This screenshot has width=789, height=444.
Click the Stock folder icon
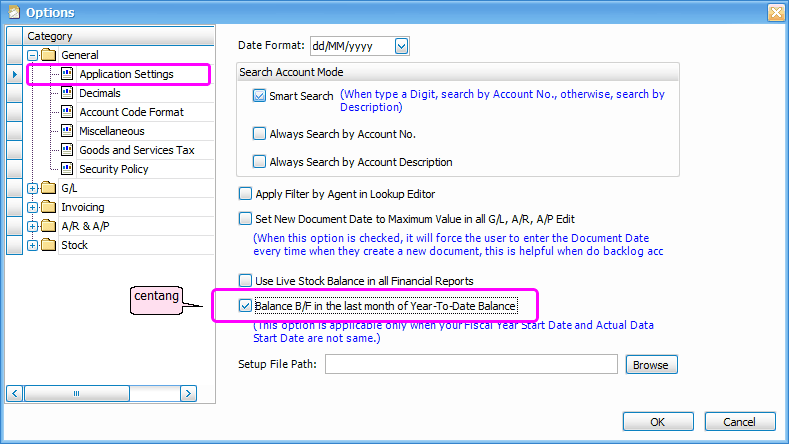point(49,245)
